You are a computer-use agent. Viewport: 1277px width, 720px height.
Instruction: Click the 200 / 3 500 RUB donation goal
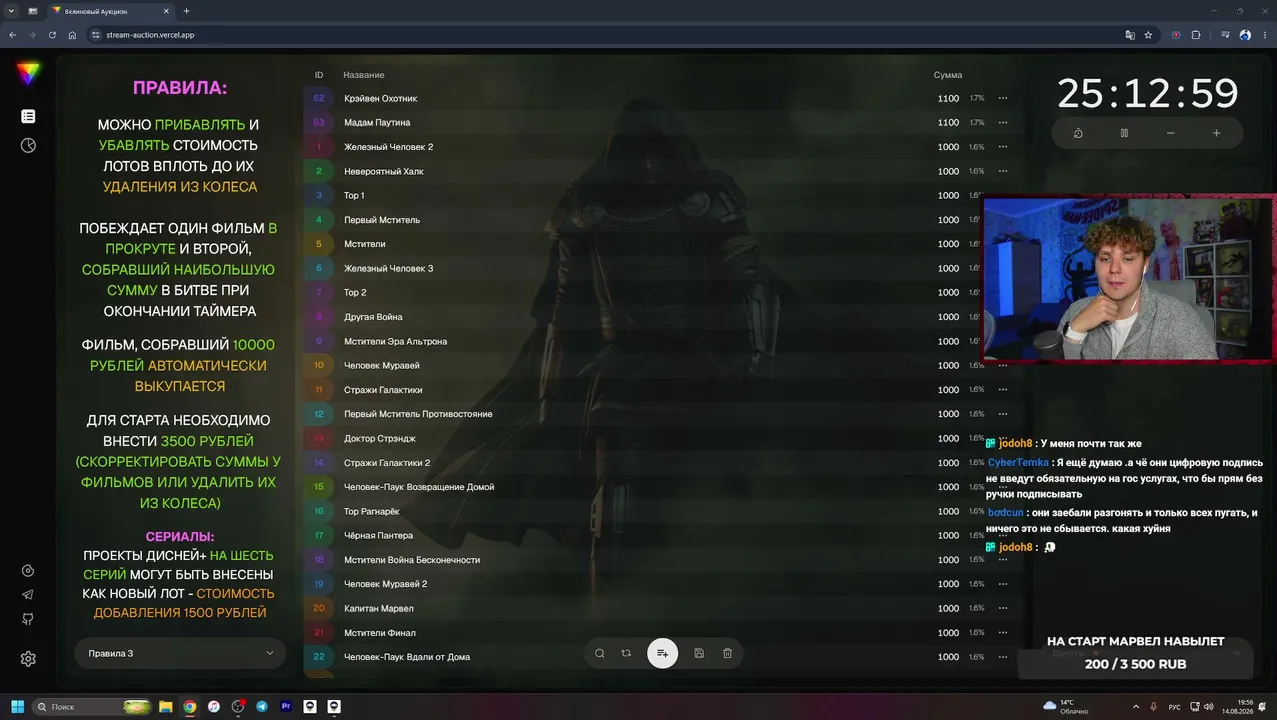coord(1135,664)
